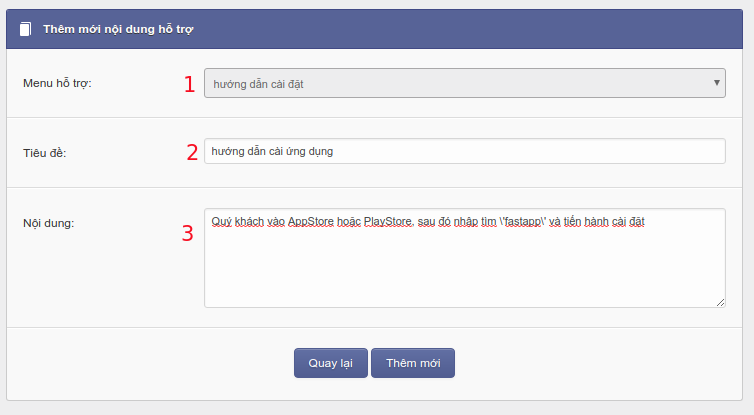This screenshot has height=415, width=754.
Task: Click the textarea resize handle corner
Action: click(720, 302)
